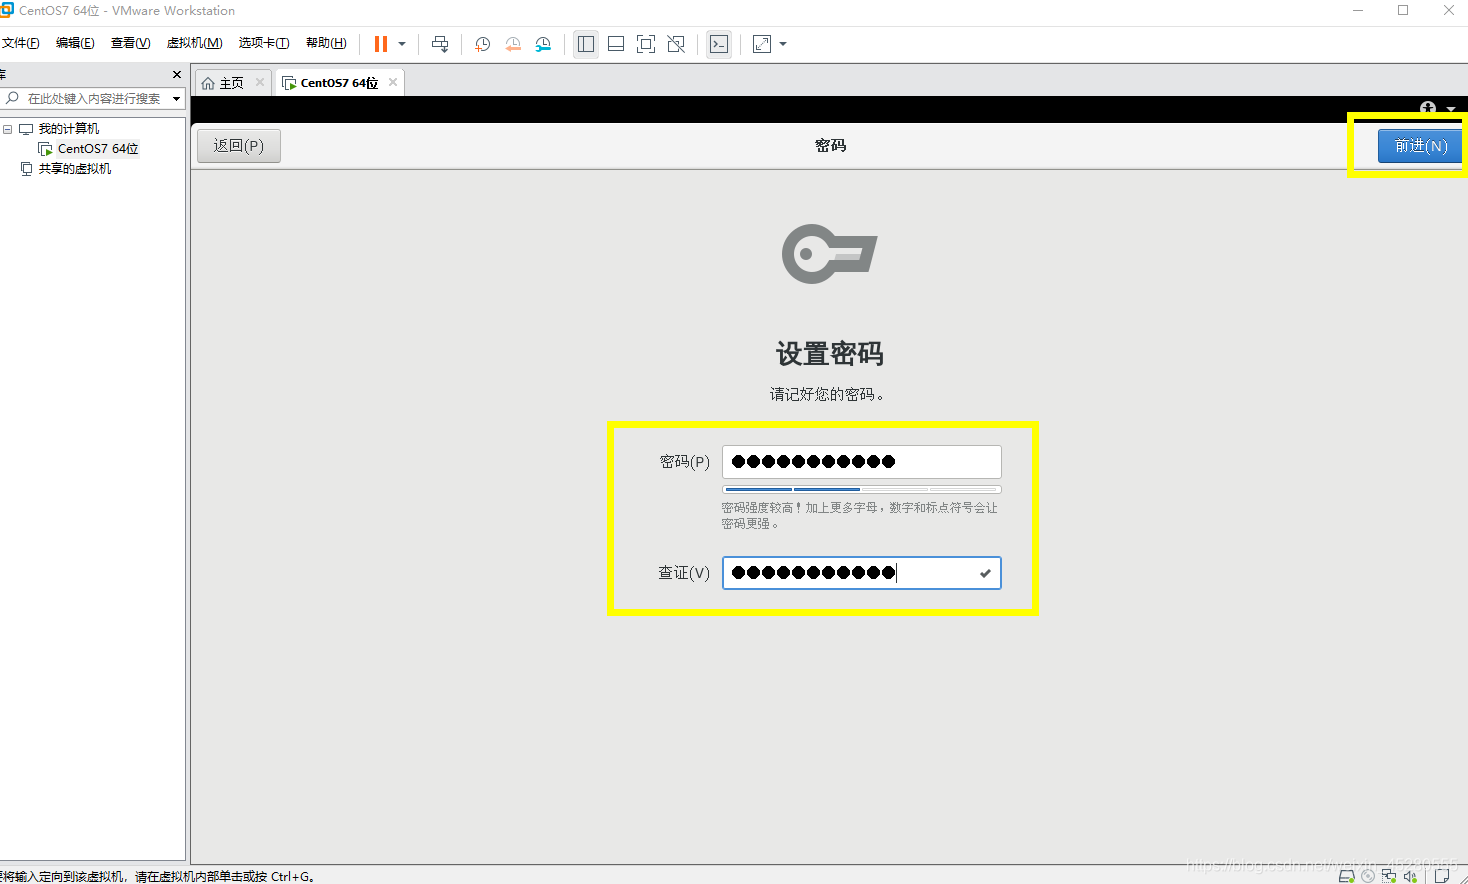The height and width of the screenshot is (884, 1468).
Task: Click the sound card status icon
Action: click(1410, 876)
